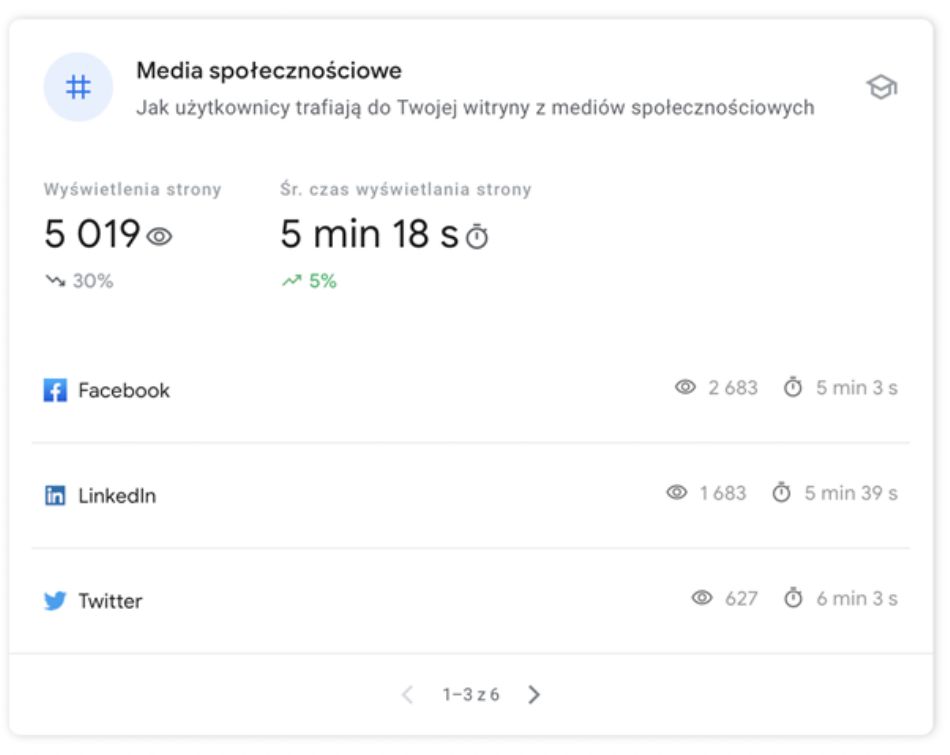Click the stopwatch icon beside 5 min 18 s

(478, 237)
